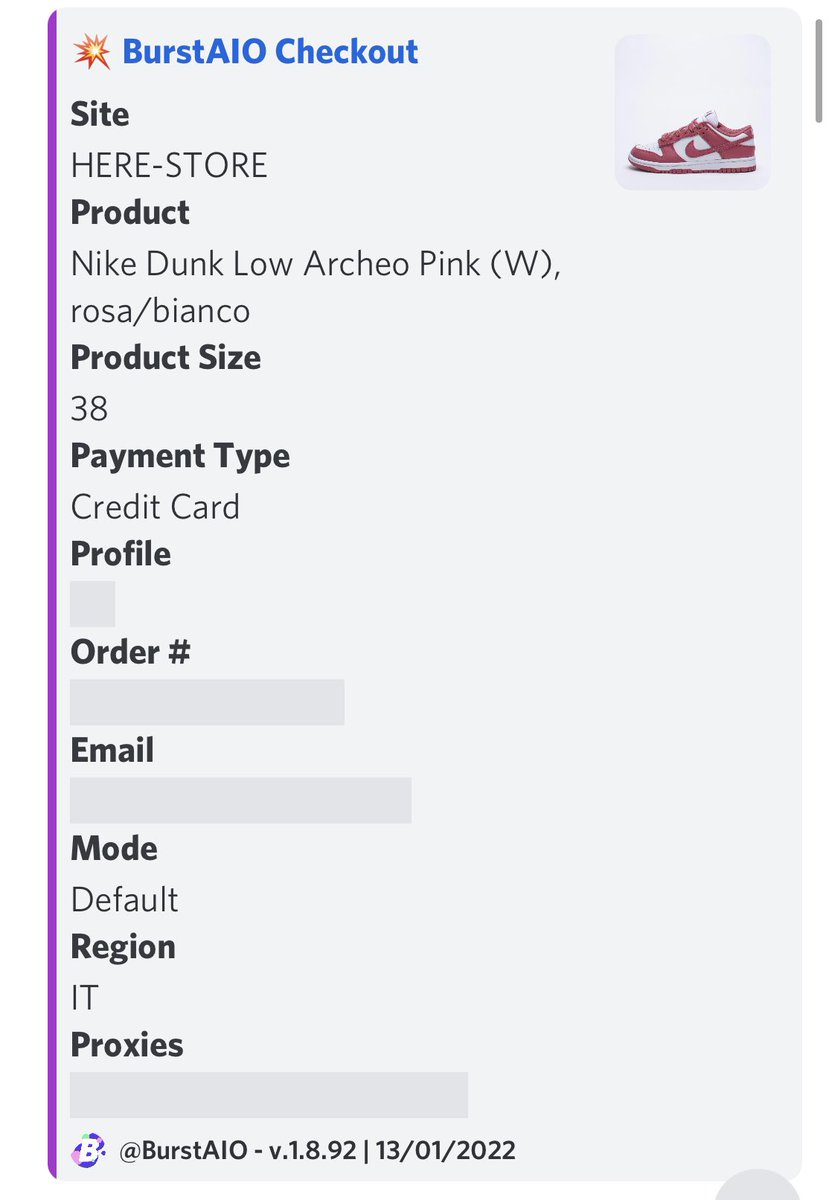Reveal the hidden Profile spoiler
This screenshot has height=1200, width=829.
(93, 604)
